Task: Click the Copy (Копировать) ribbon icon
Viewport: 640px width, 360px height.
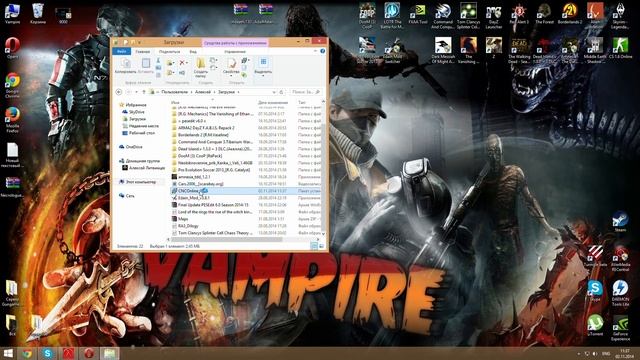Action: pos(126,65)
